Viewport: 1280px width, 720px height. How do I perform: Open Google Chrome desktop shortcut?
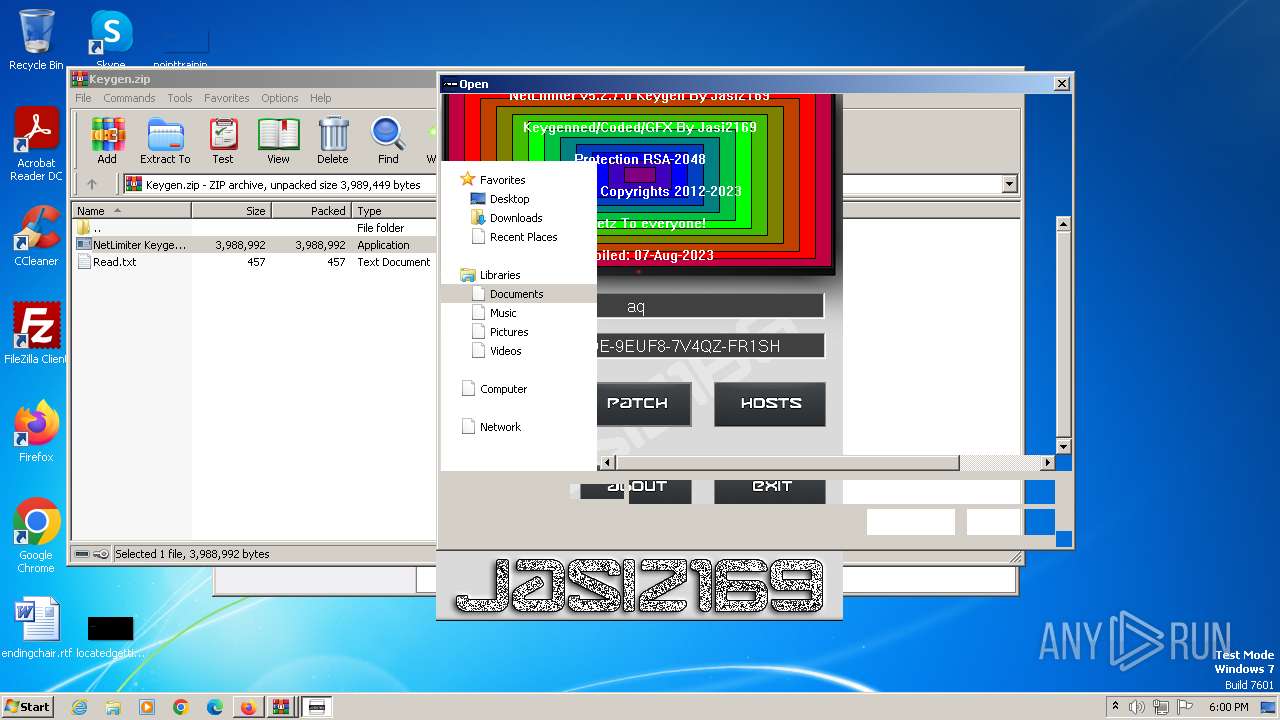tap(36, 536)
